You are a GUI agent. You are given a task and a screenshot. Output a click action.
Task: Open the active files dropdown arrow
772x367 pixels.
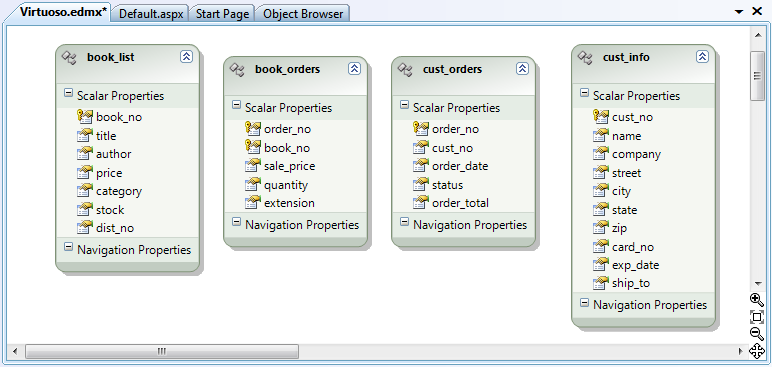pyautogui.click(x=739, y=12)
